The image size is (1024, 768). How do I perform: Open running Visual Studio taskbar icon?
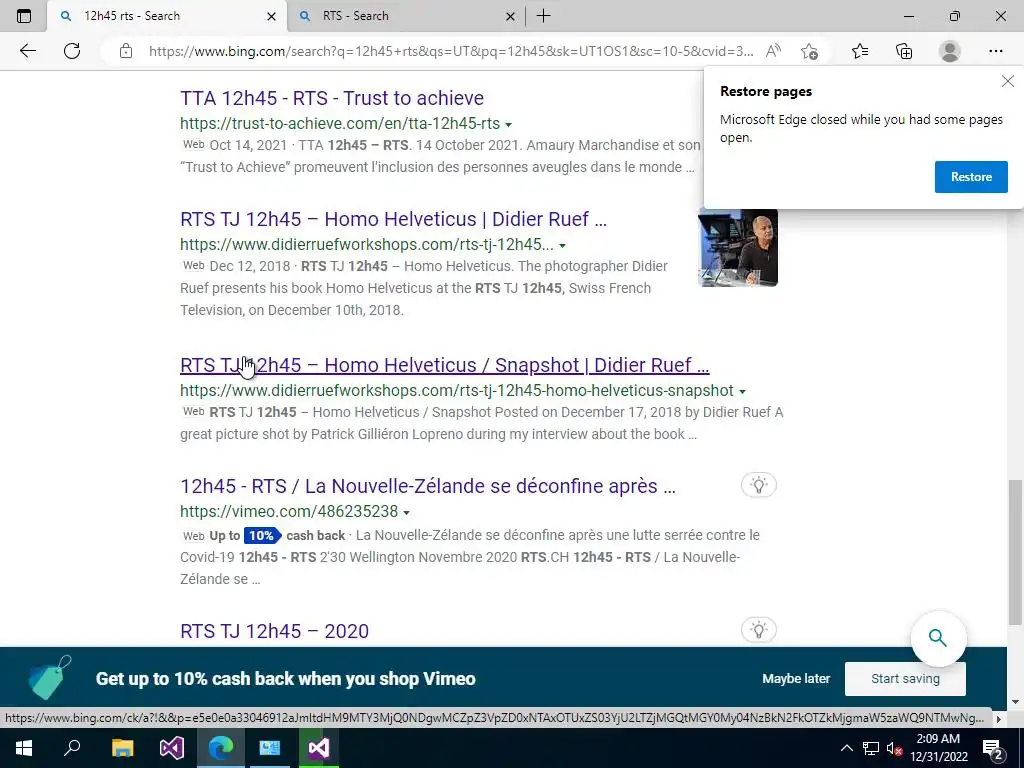(319, 748)
